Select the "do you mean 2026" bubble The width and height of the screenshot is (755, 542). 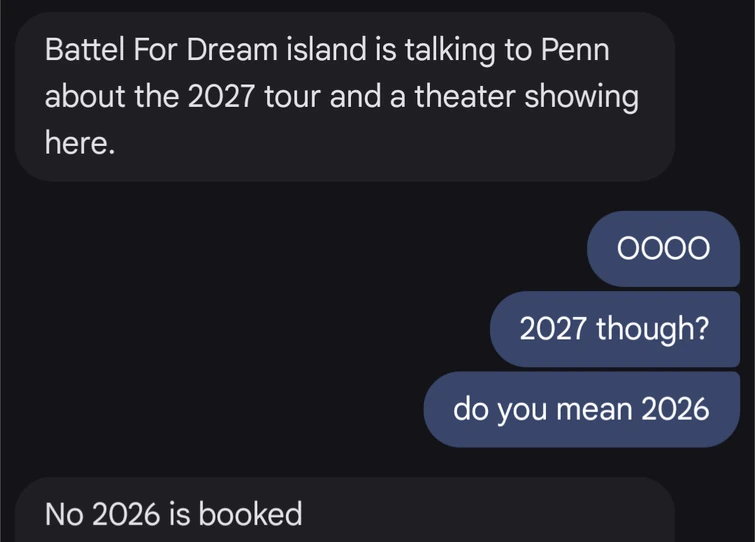pyautogui.click(x=581, y=409)
